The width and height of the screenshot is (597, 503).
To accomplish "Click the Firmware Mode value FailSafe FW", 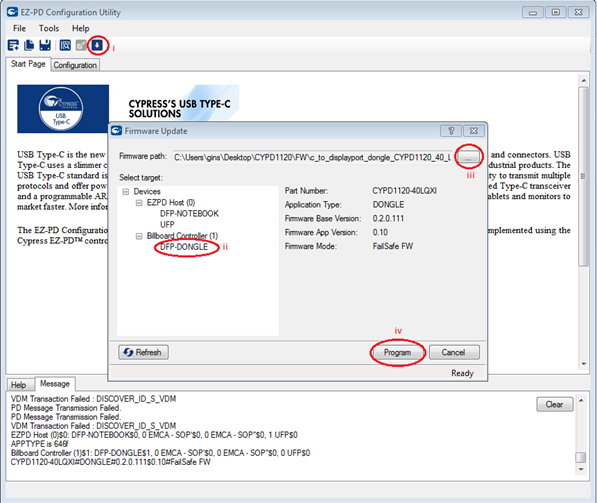I will [x=393, y=246].
